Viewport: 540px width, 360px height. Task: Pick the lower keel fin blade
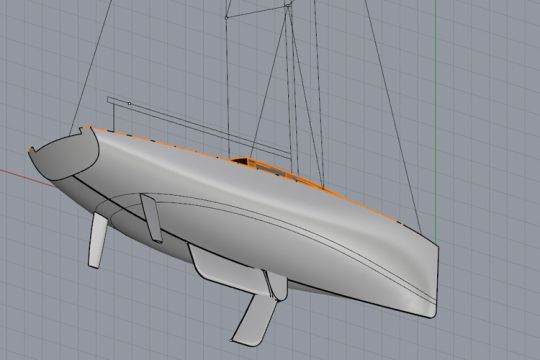pyautogui.click(x=254, y=319)
